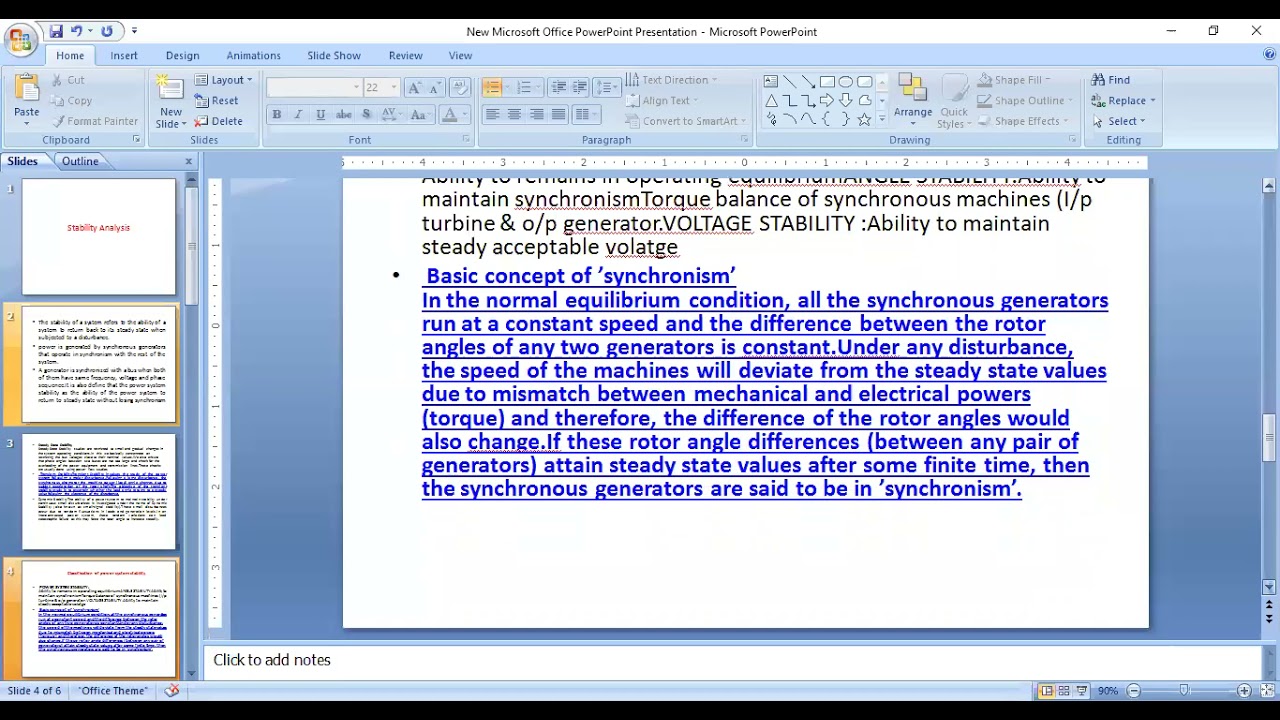Zoom in with the plus button

pyautogui.click(x=1244, y=691)
